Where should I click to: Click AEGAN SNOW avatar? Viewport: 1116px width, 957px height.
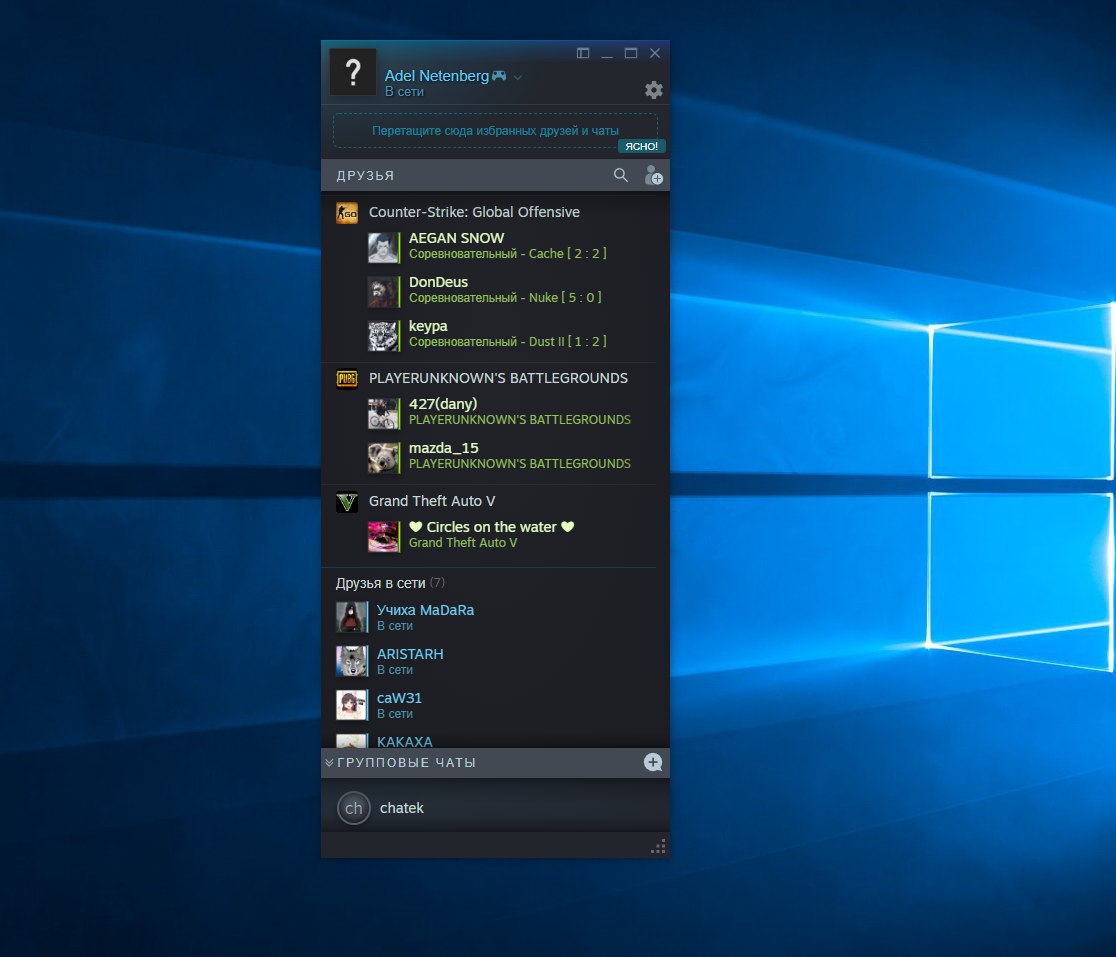coord(383,247)
